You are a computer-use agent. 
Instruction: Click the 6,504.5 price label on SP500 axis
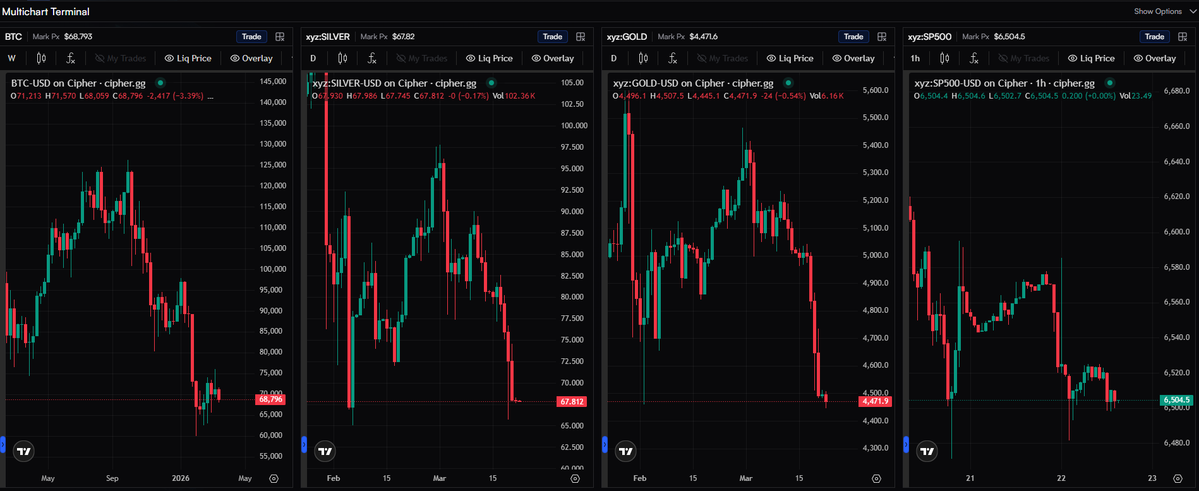click(1177, 400)
